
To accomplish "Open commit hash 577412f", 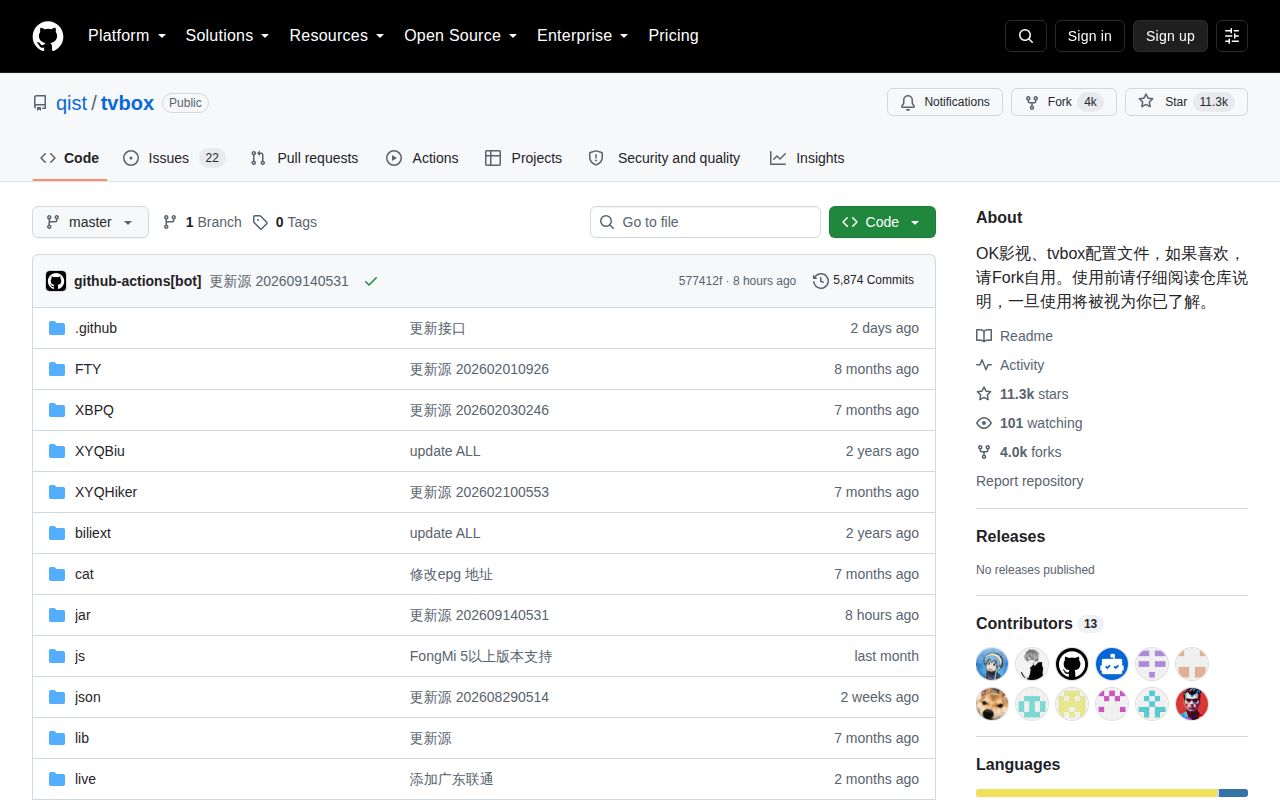I will click(x=700, y=281).
